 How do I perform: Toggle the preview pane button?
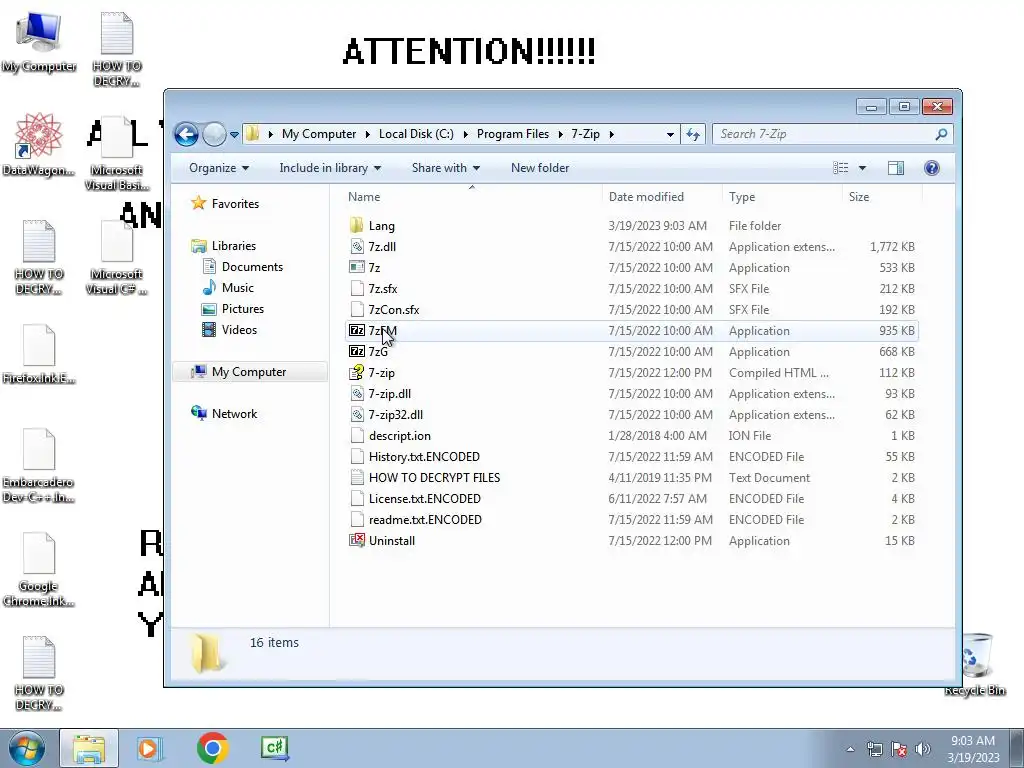click(895, 168)
